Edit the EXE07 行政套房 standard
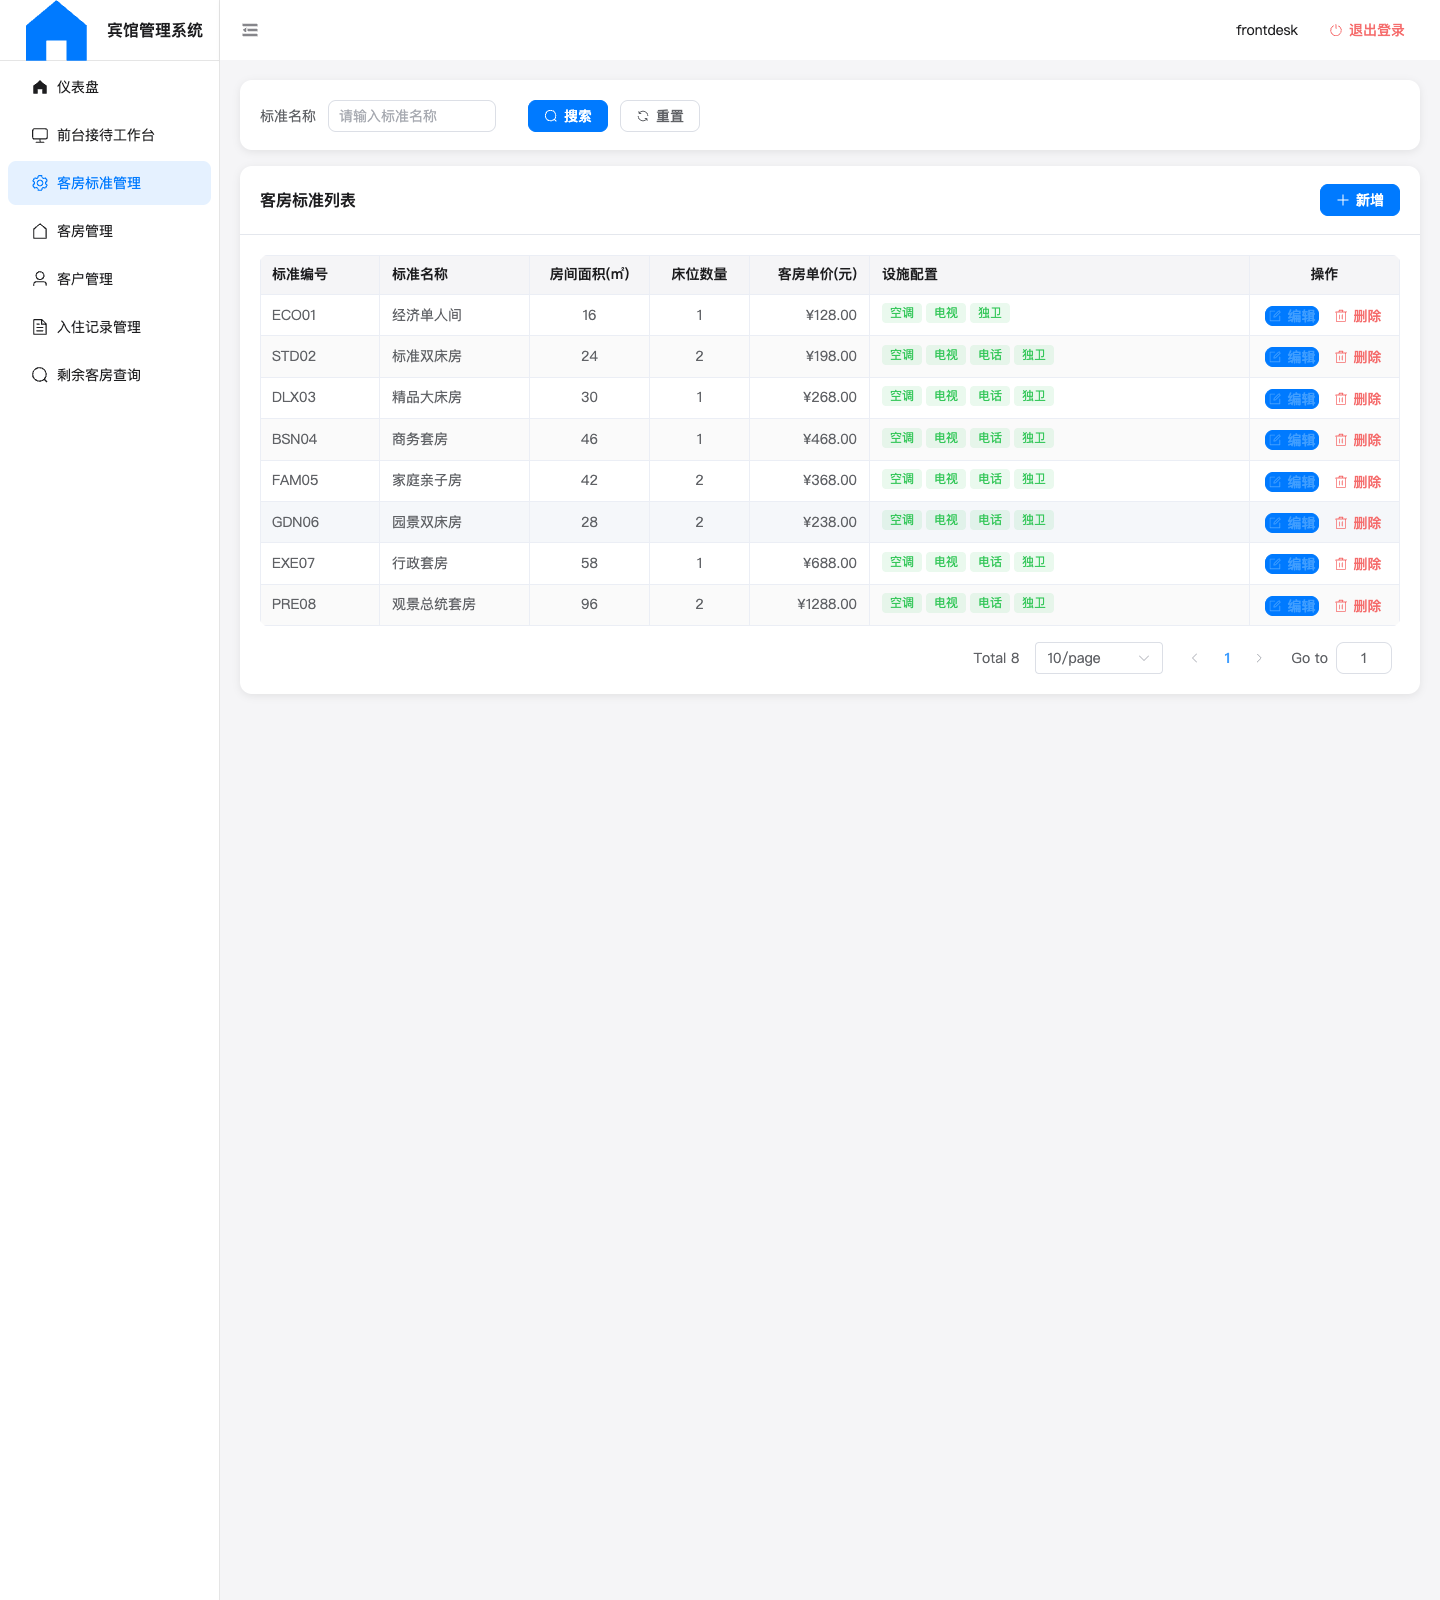Image resolution: width=1440 pixels, height=1600 pixels. (1292, 564)
